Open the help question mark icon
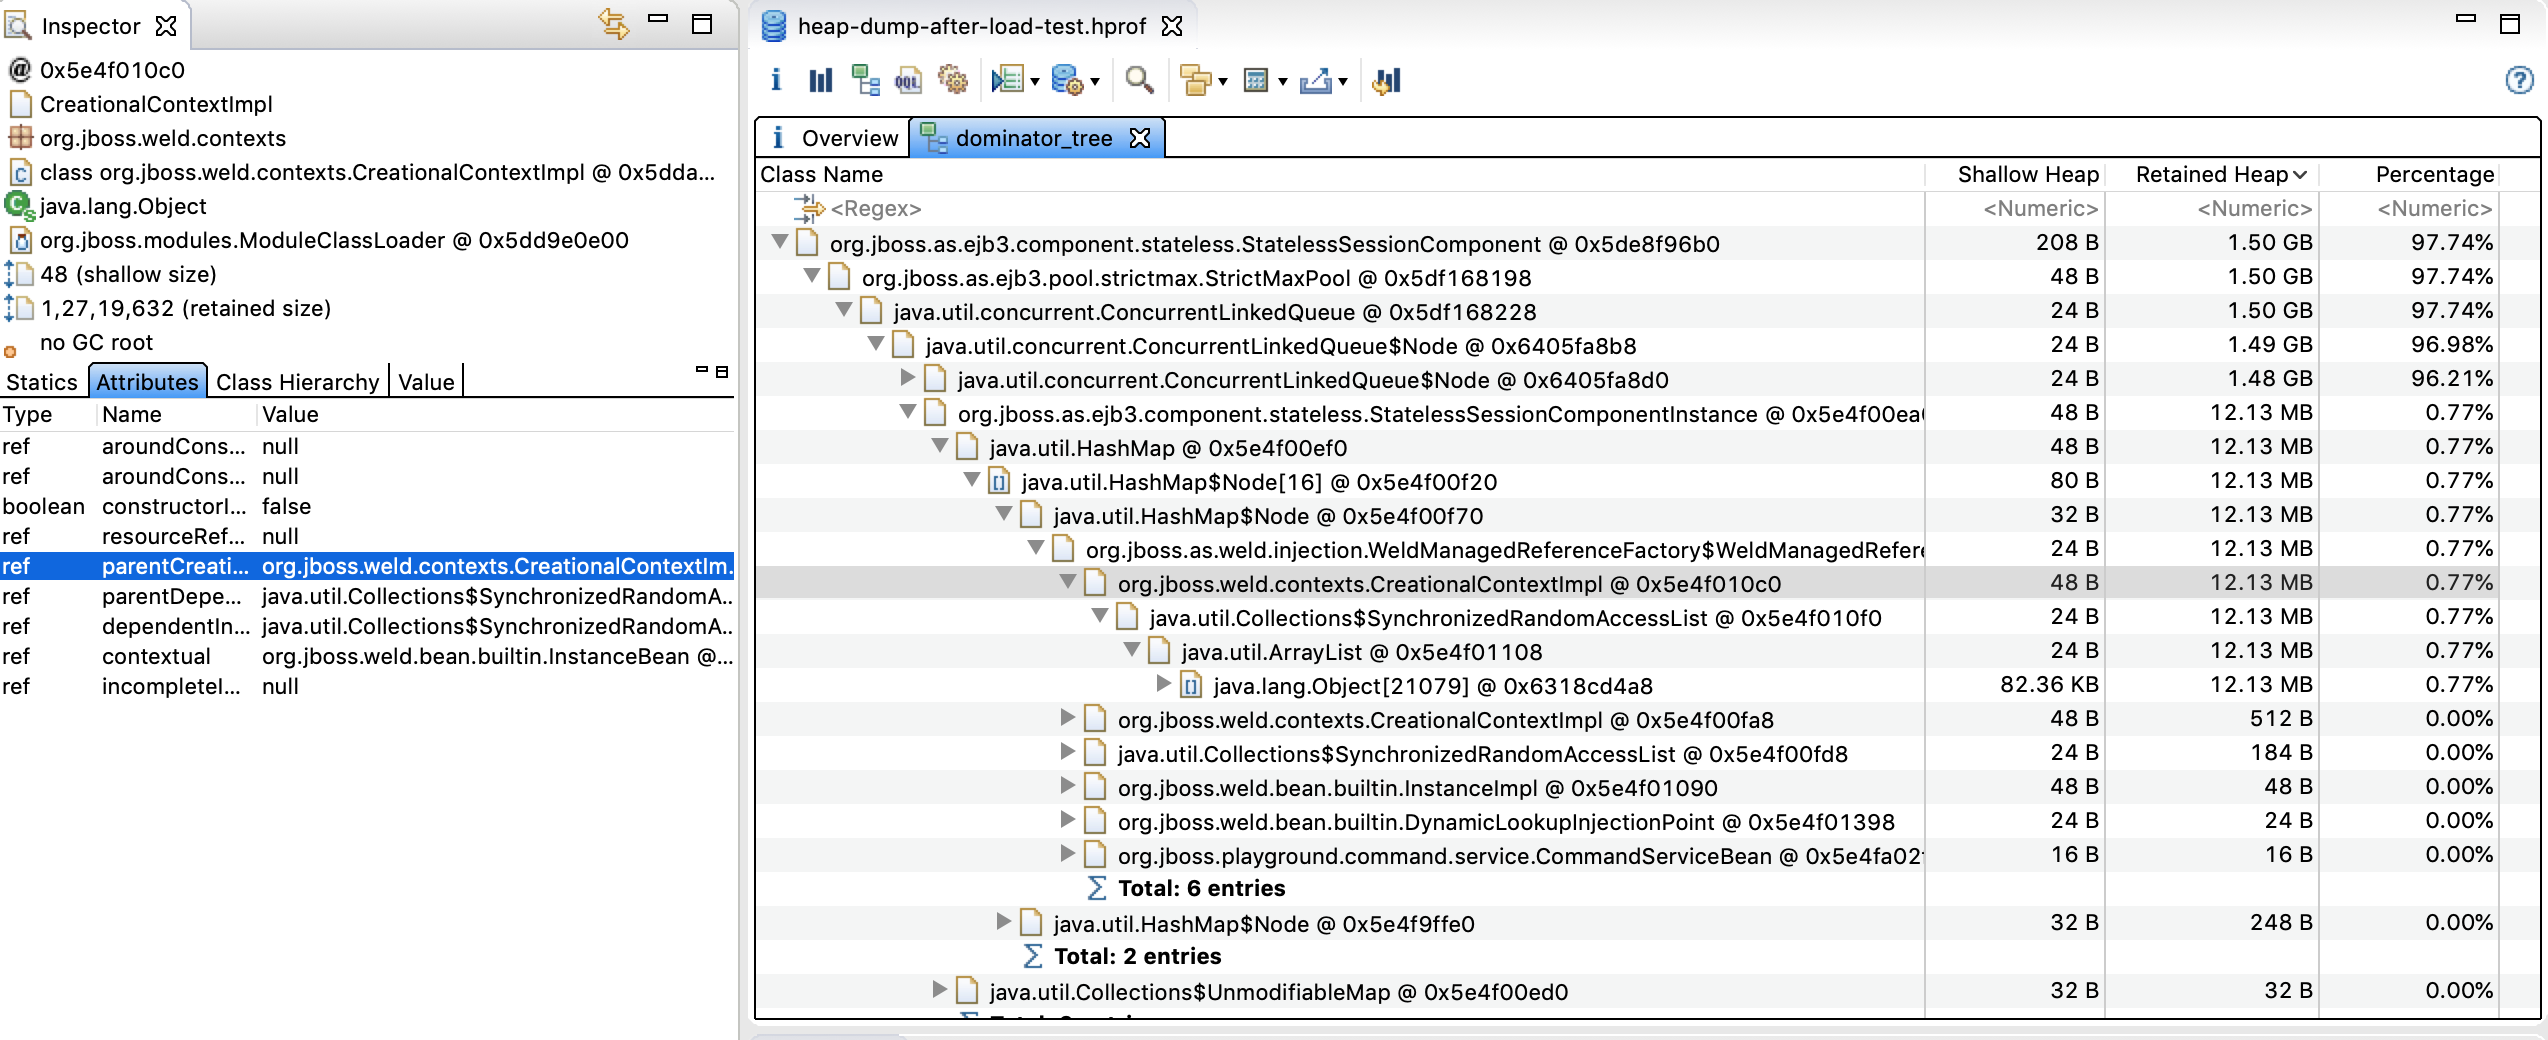Screen dimensions: 2548x1040 2519,80
